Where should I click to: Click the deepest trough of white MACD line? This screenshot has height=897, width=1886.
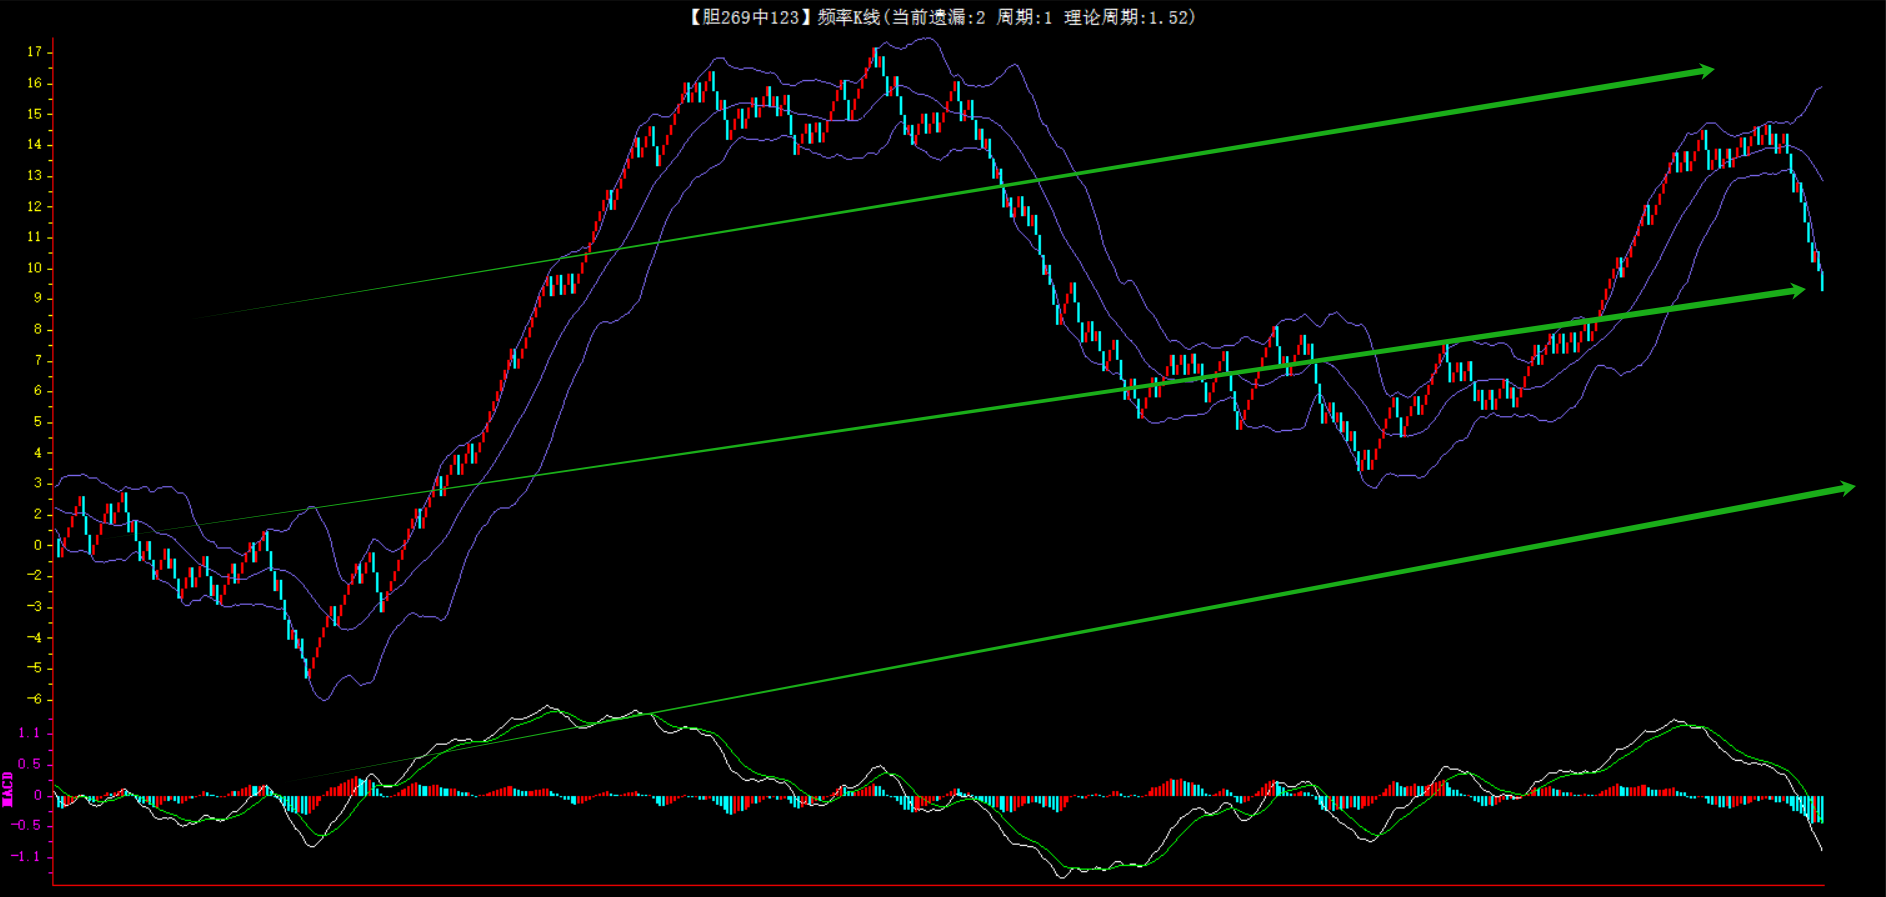[1062, 877]
